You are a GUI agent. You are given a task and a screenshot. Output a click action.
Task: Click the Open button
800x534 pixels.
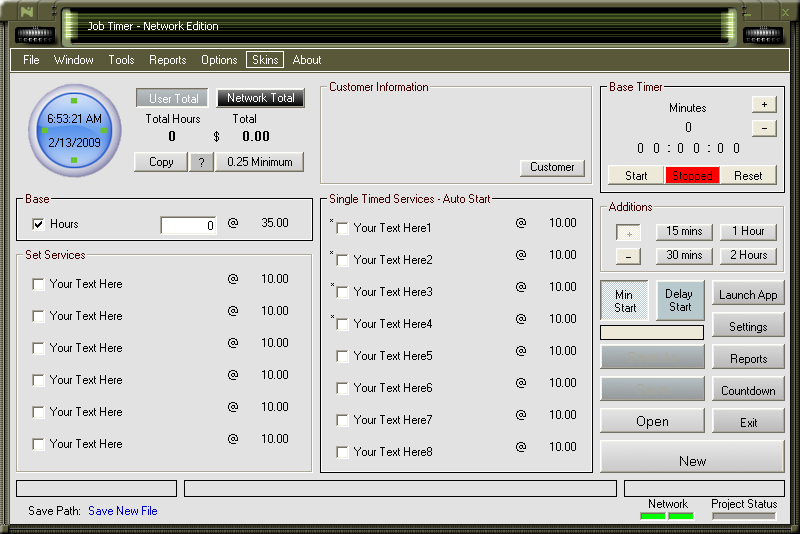click(x=652, y=421)
